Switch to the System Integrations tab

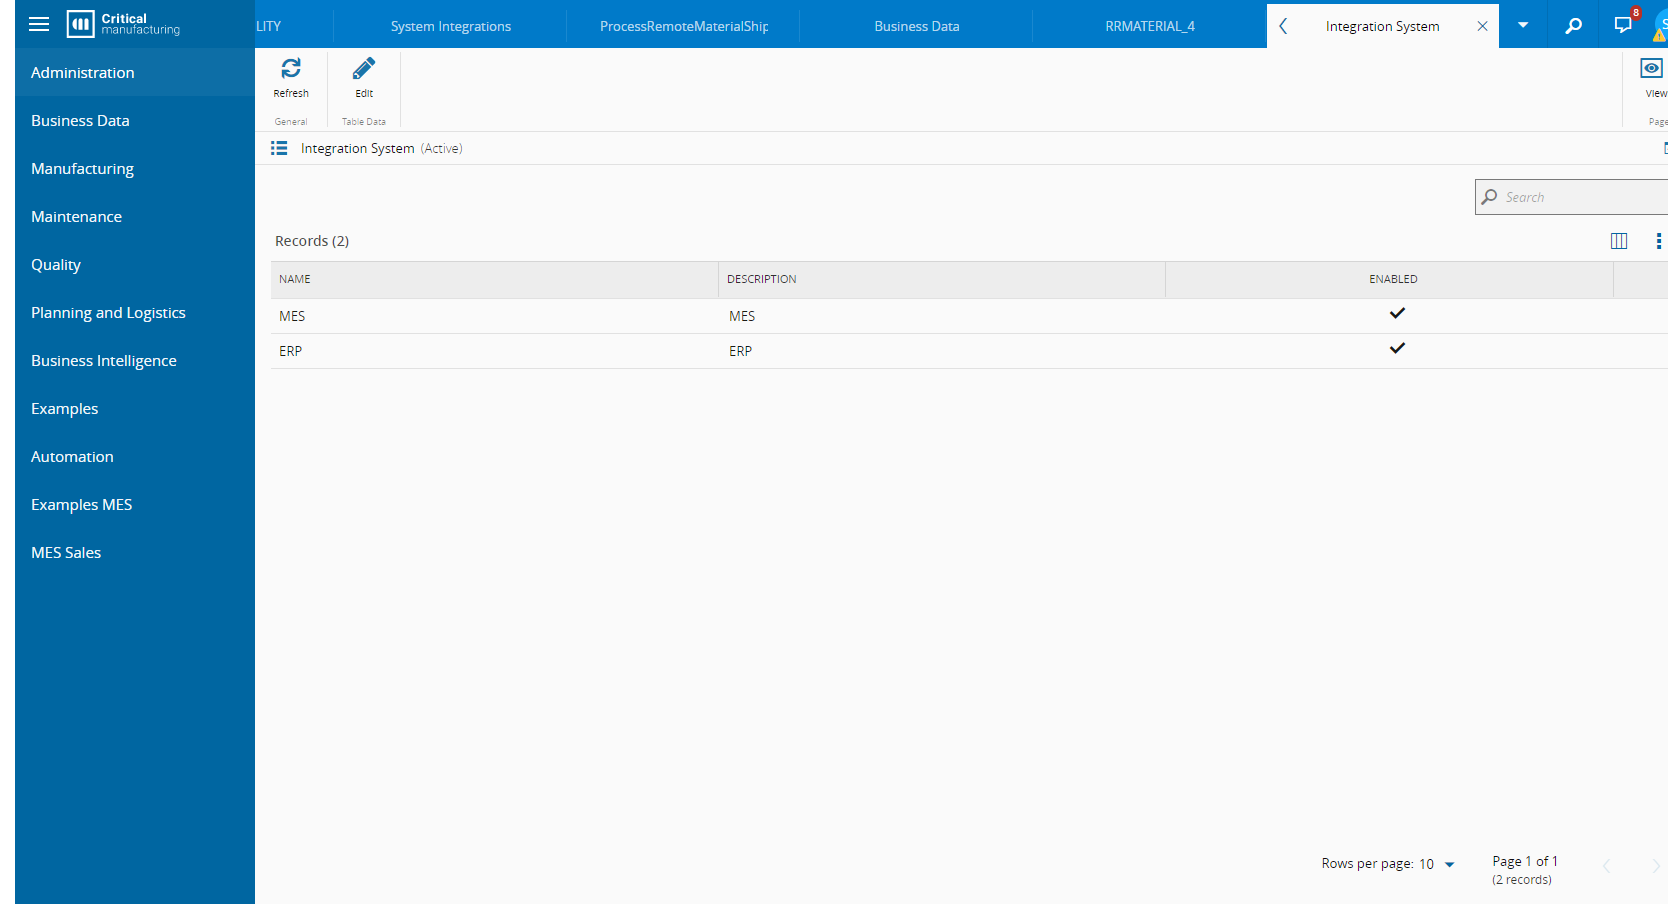[x=450, y=26]
